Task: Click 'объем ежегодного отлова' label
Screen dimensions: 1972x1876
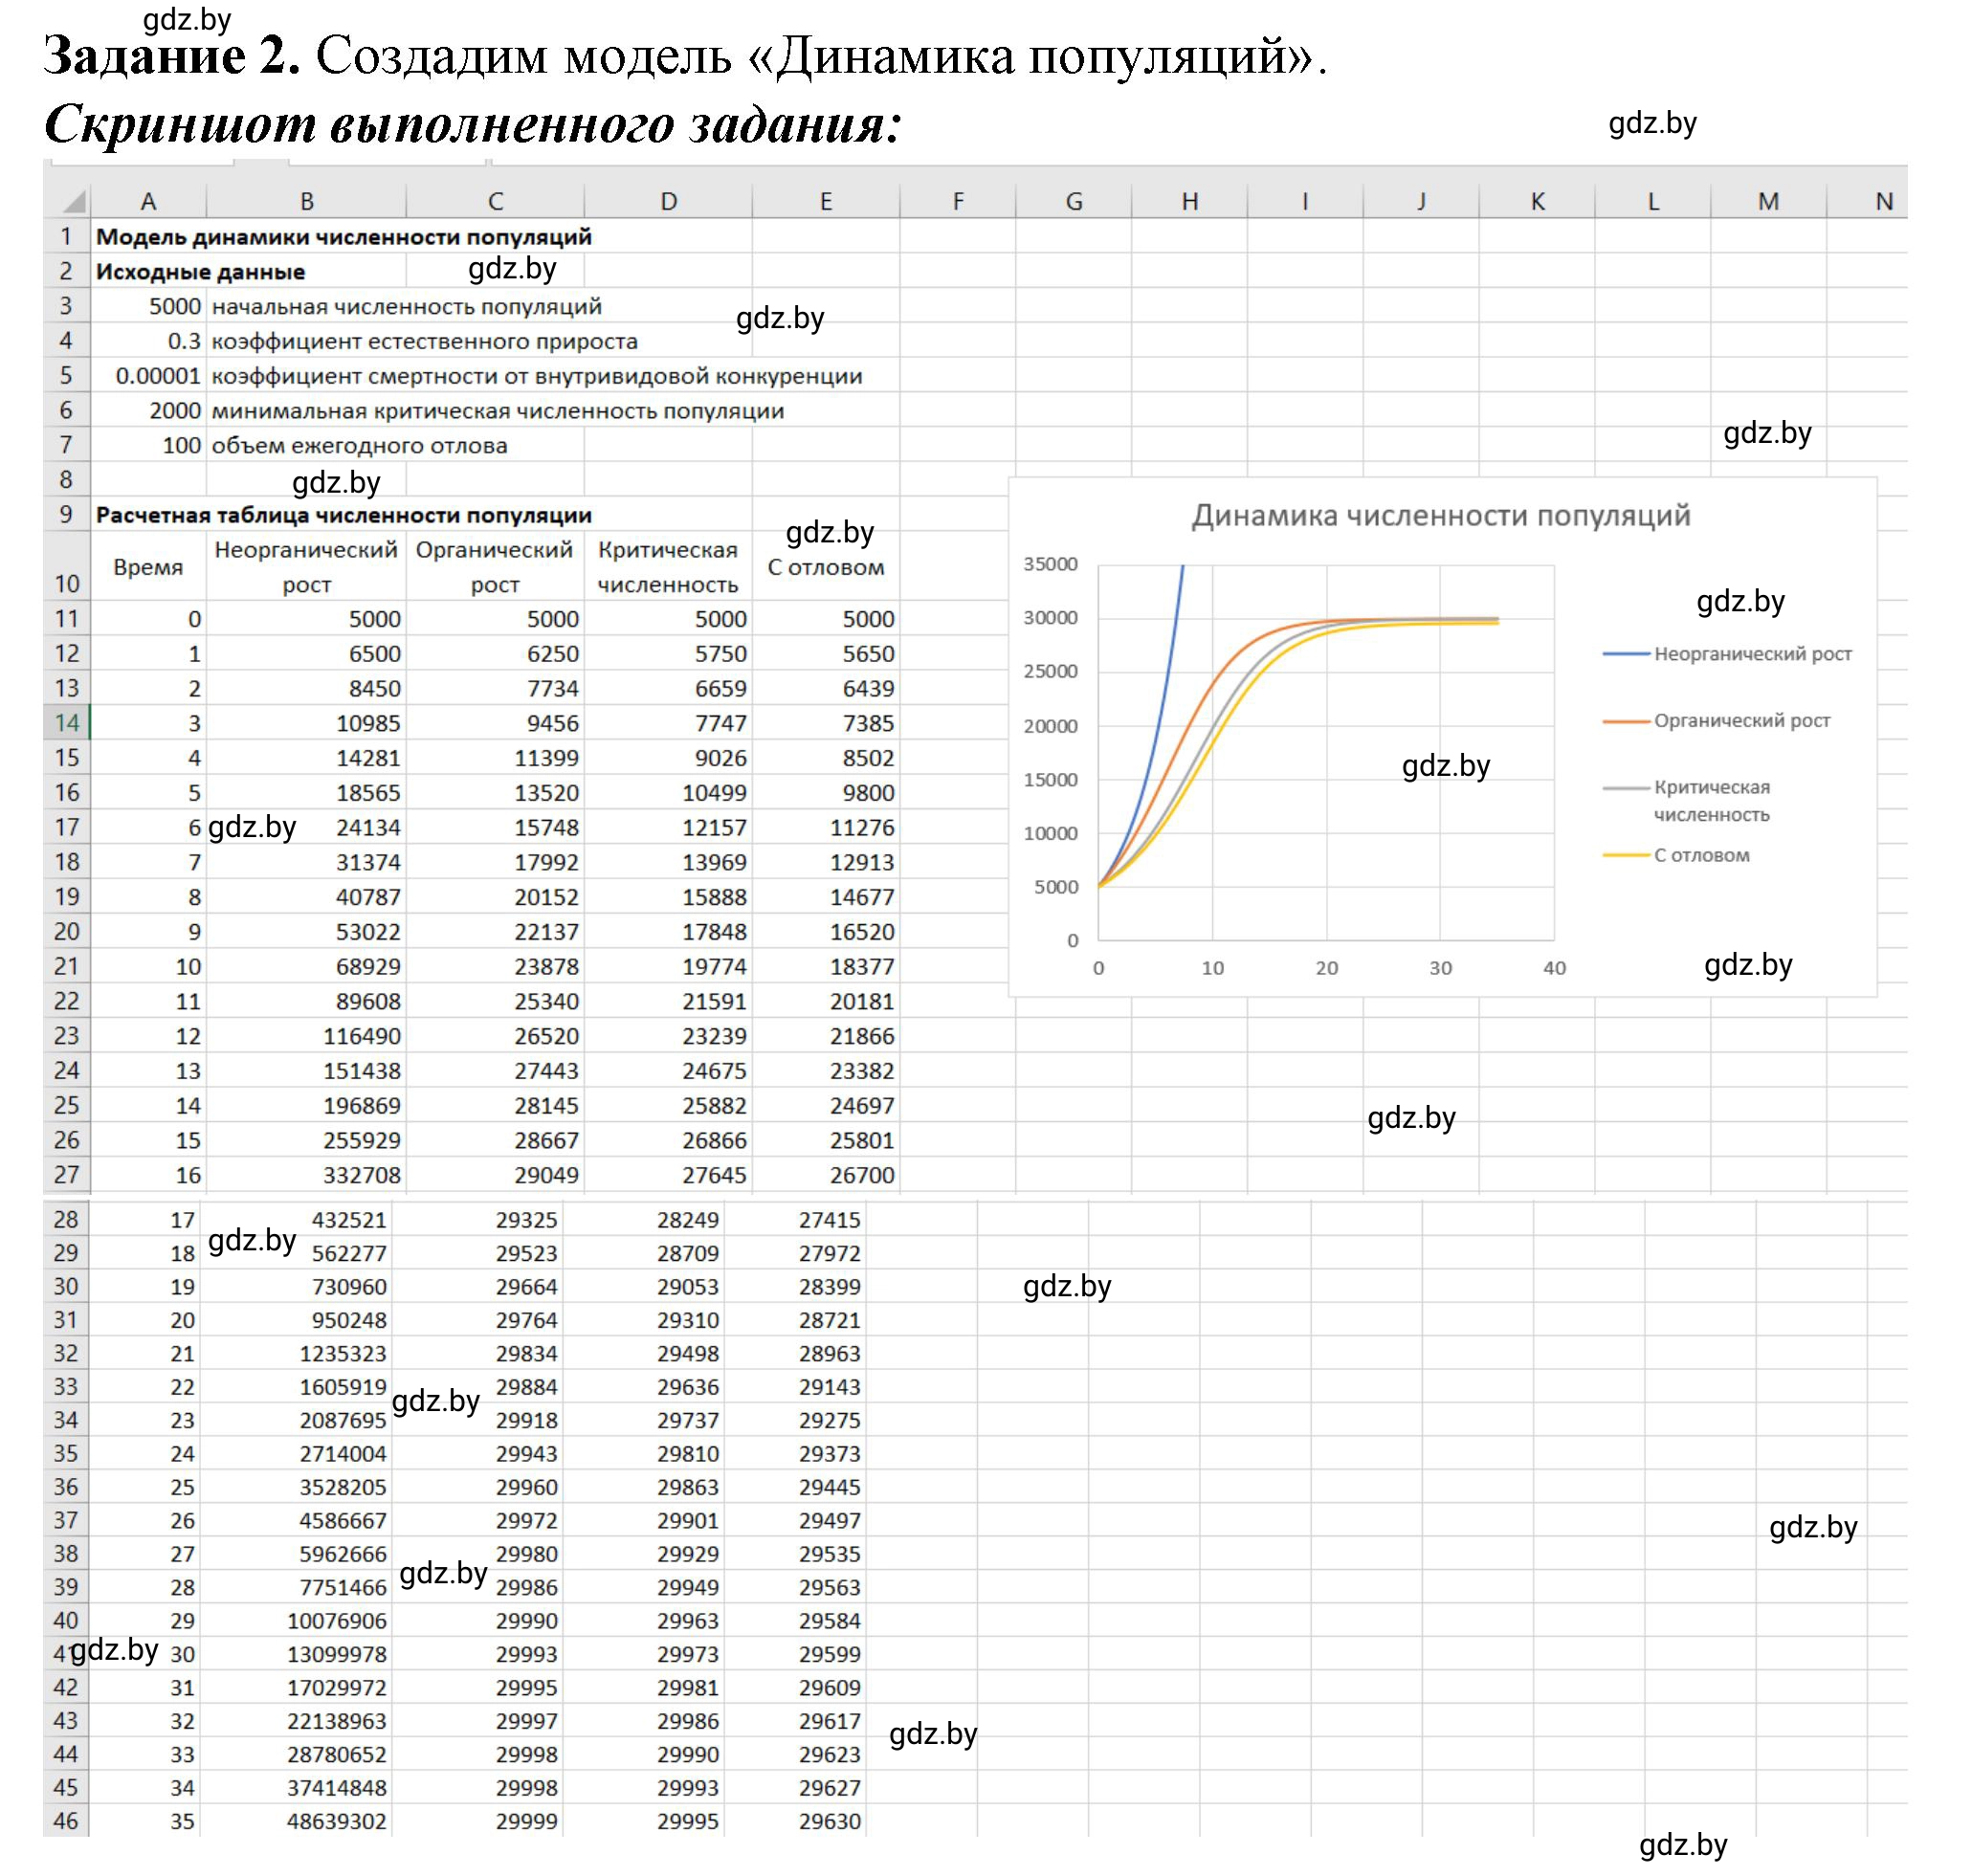Action: (x=359, y=445)
